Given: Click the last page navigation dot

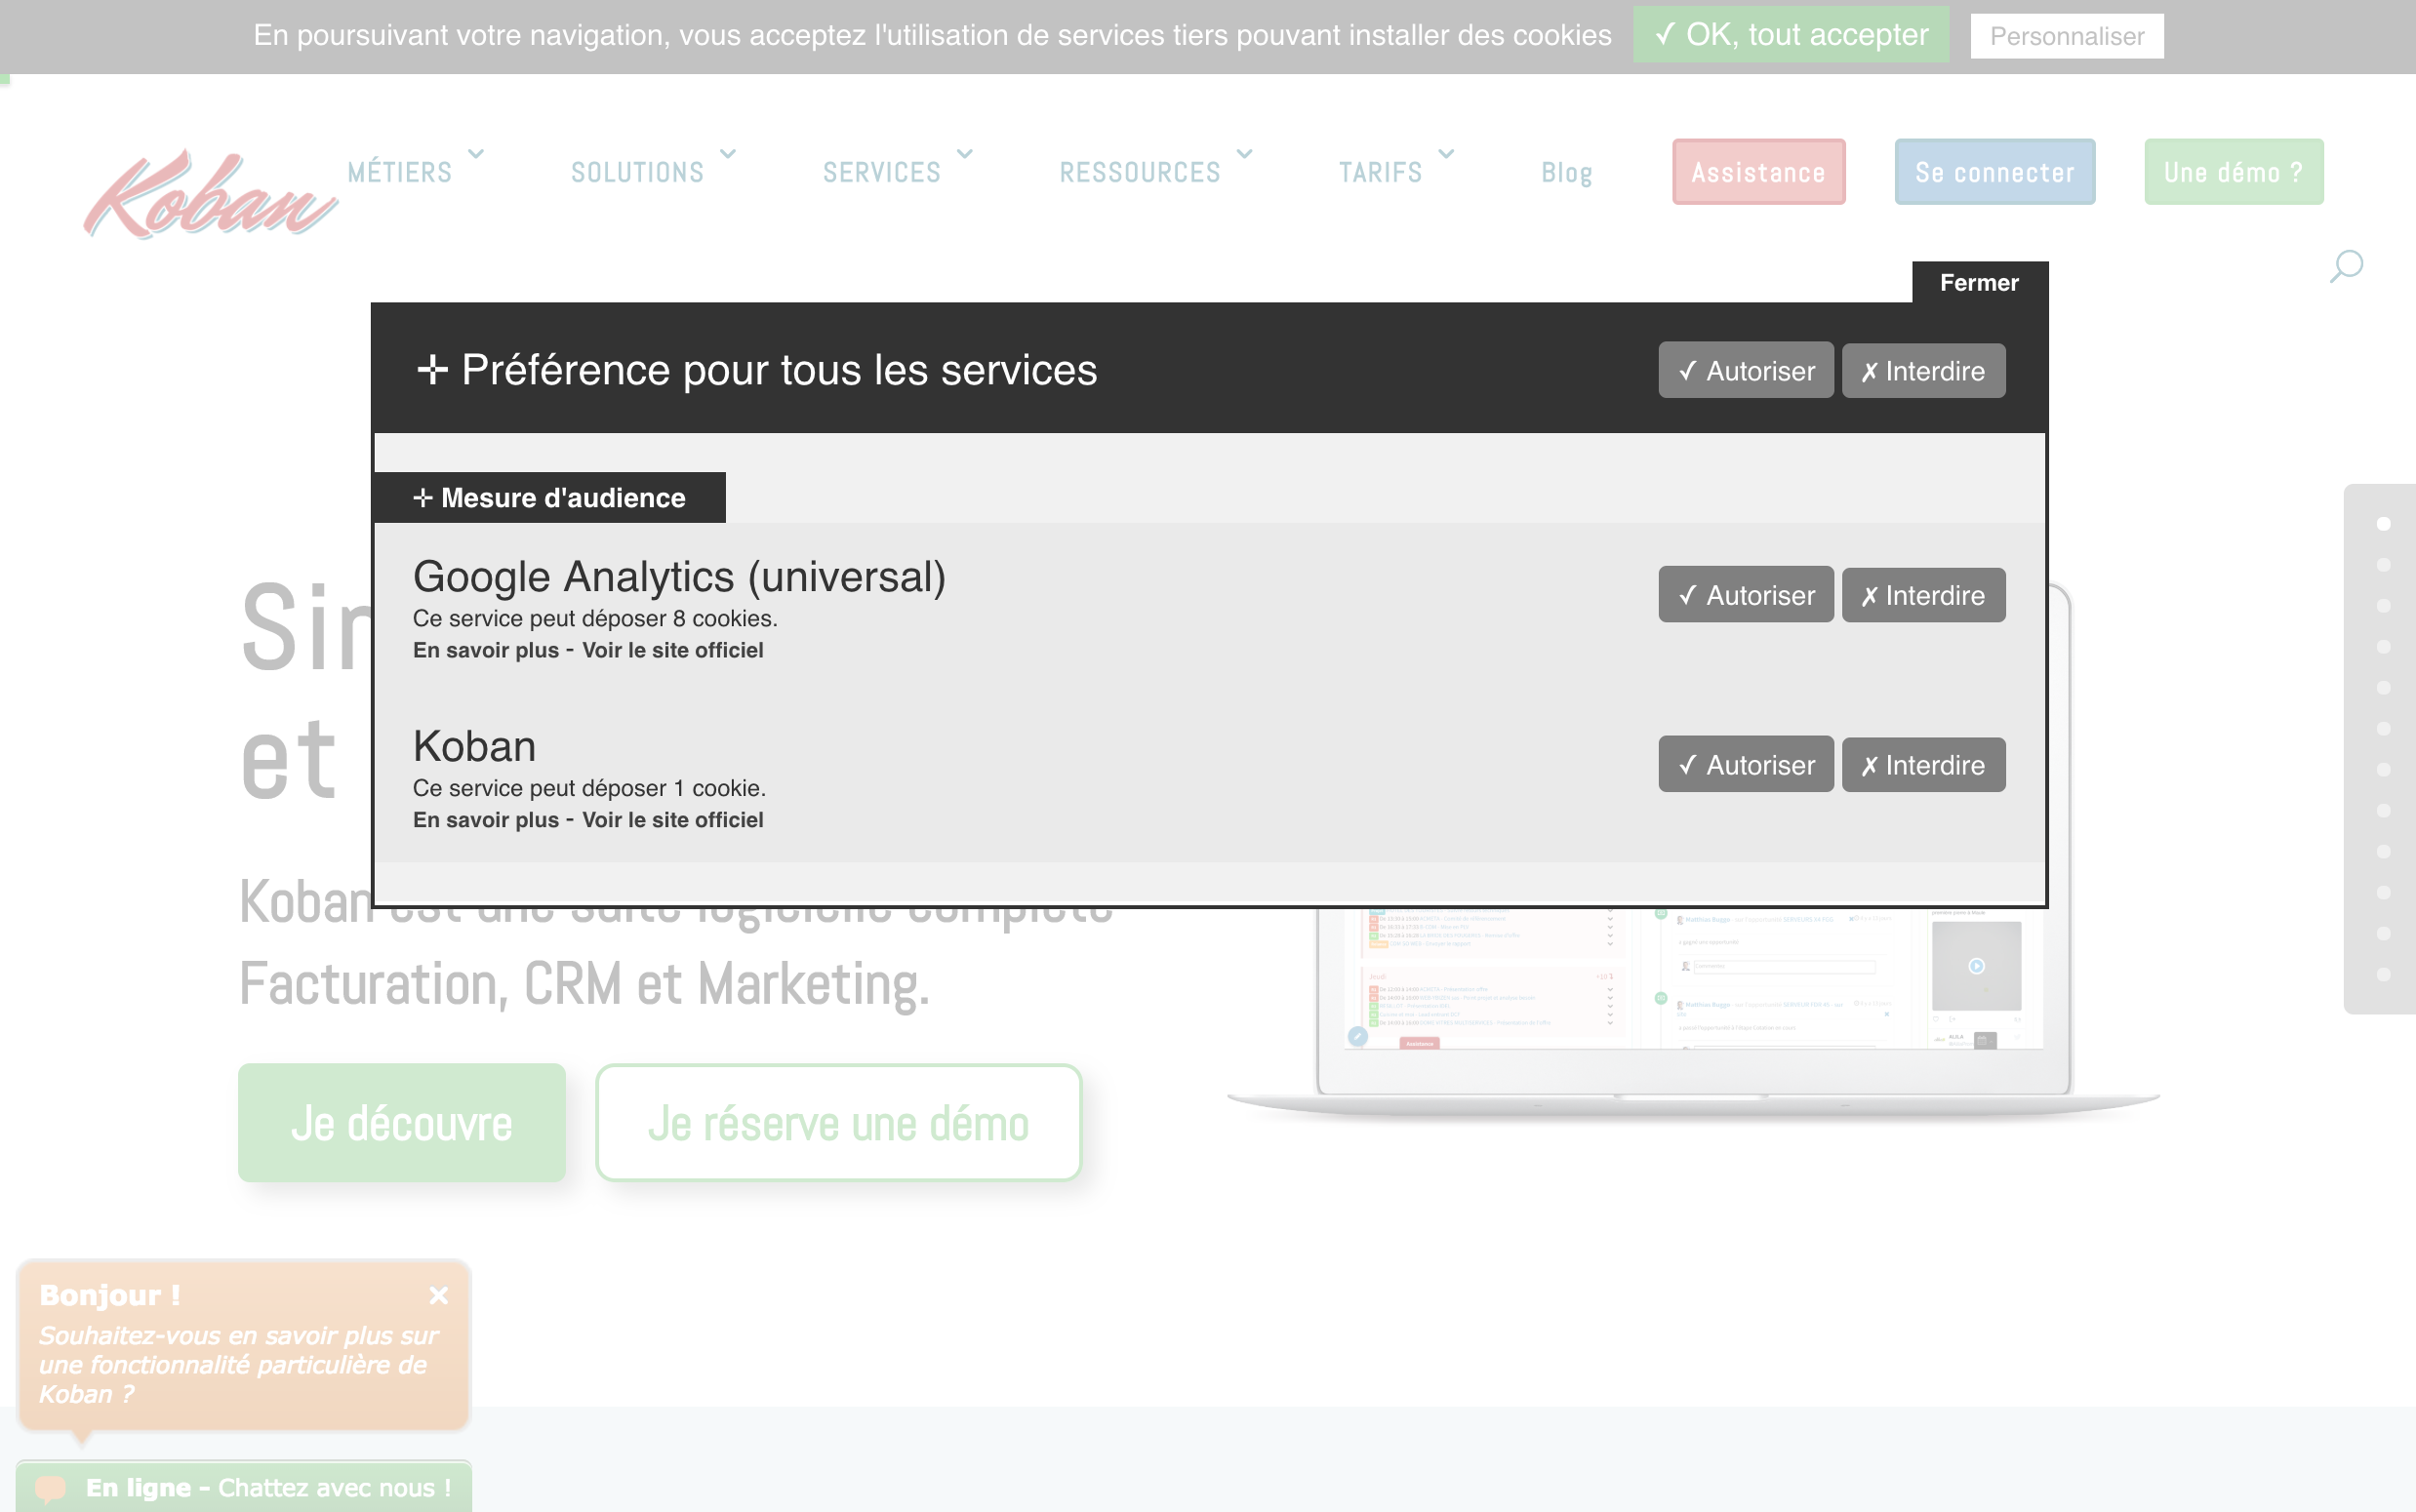Looking at the screenshot, I should click(2383, 974).
